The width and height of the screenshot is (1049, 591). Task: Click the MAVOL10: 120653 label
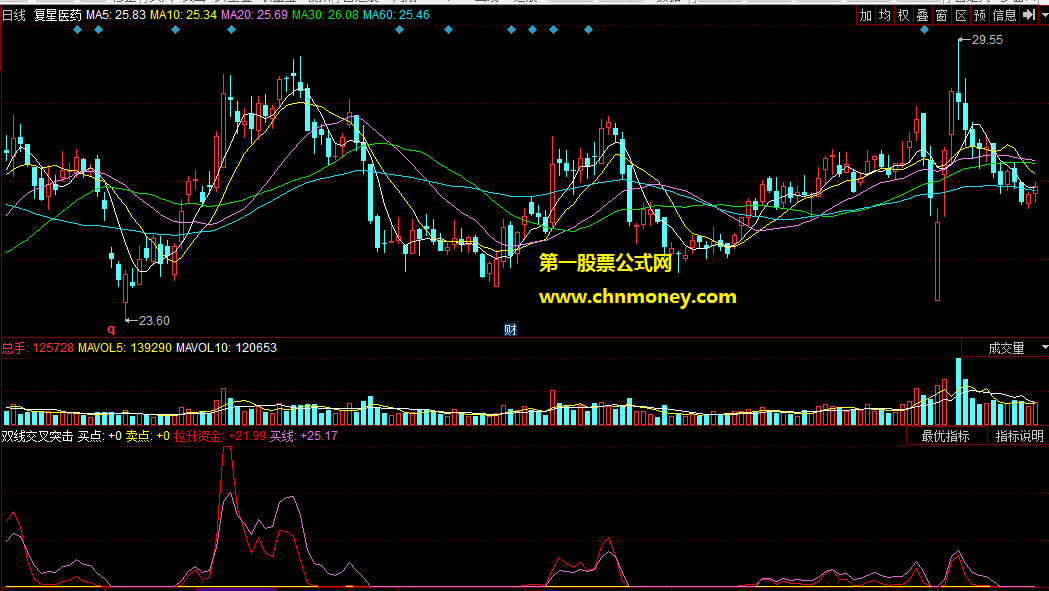(x=226, y=348)
